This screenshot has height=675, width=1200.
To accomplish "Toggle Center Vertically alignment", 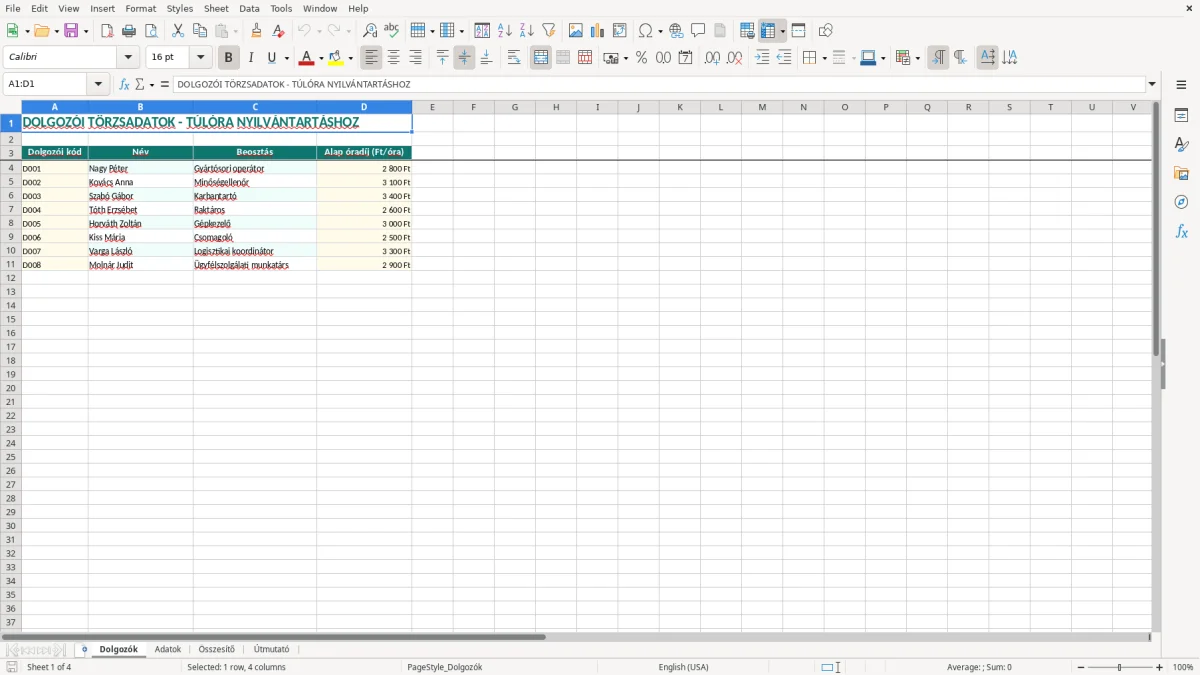I will pos(464,58).
